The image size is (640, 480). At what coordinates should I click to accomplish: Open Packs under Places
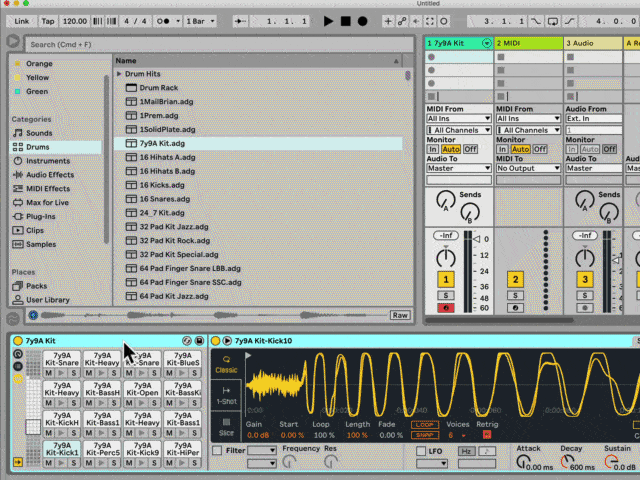[x=36, y=286]
